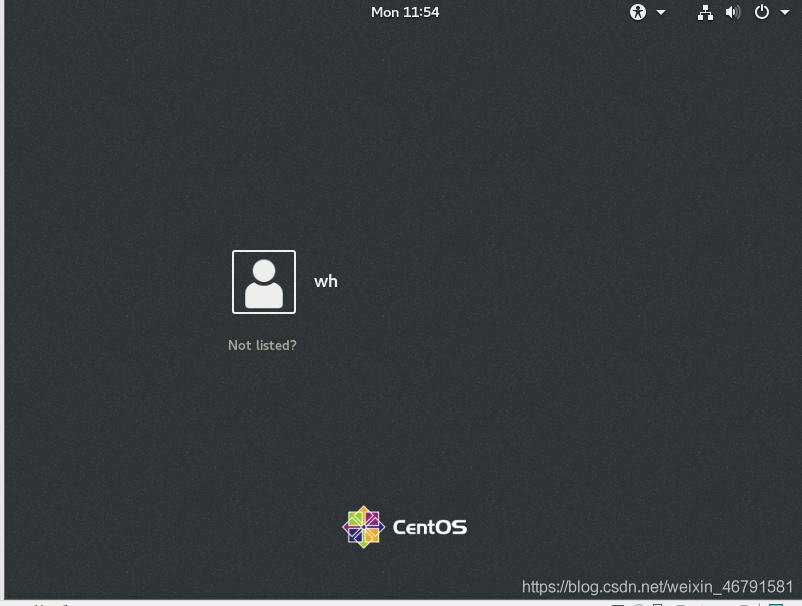
Task: Open the clock showing Mon 11:54
Action: [x=405, y=12]
